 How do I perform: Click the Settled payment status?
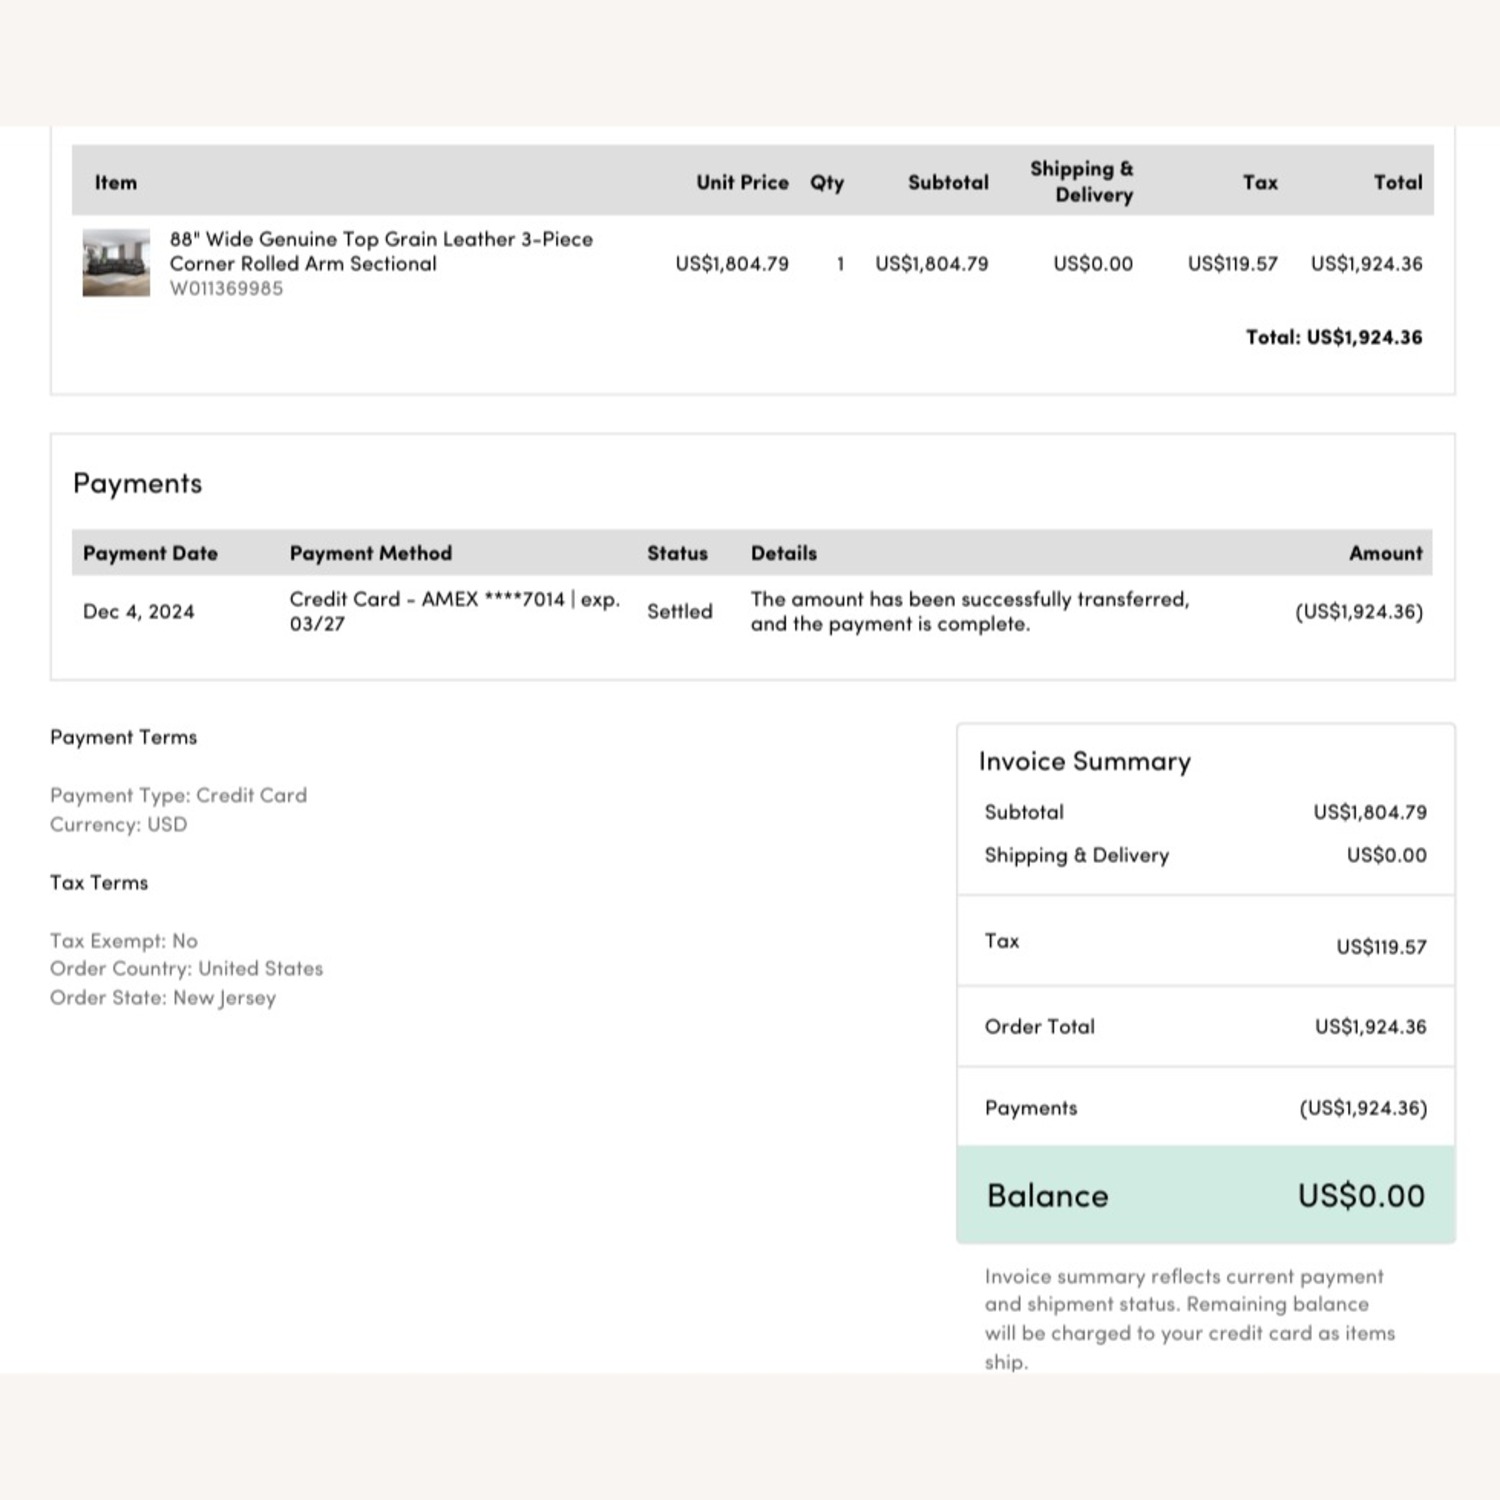[x=679, y=612]
